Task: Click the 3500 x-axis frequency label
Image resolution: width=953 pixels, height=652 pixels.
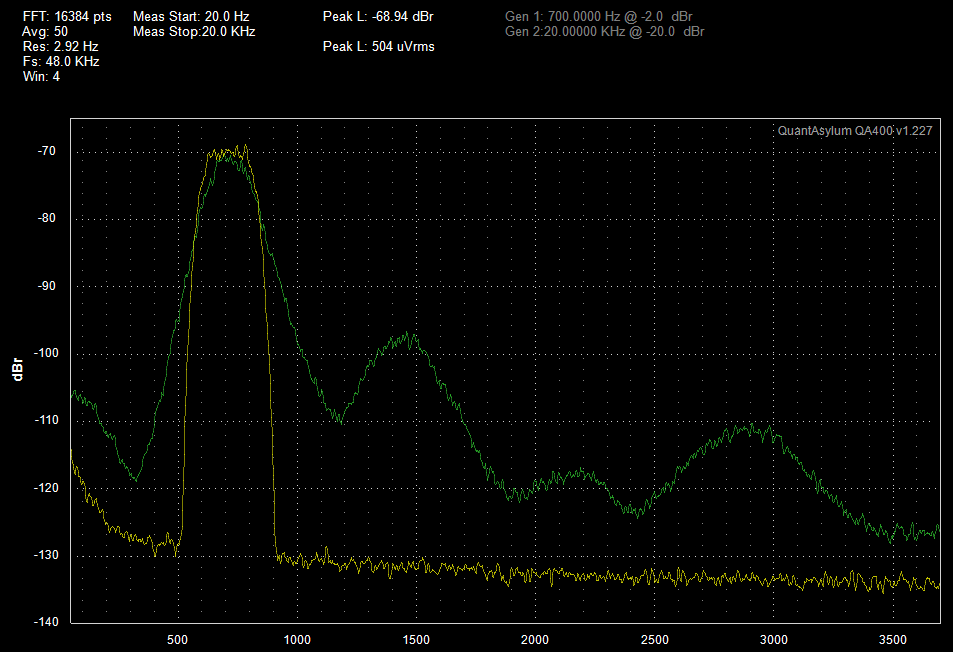Action: (893, 640)
